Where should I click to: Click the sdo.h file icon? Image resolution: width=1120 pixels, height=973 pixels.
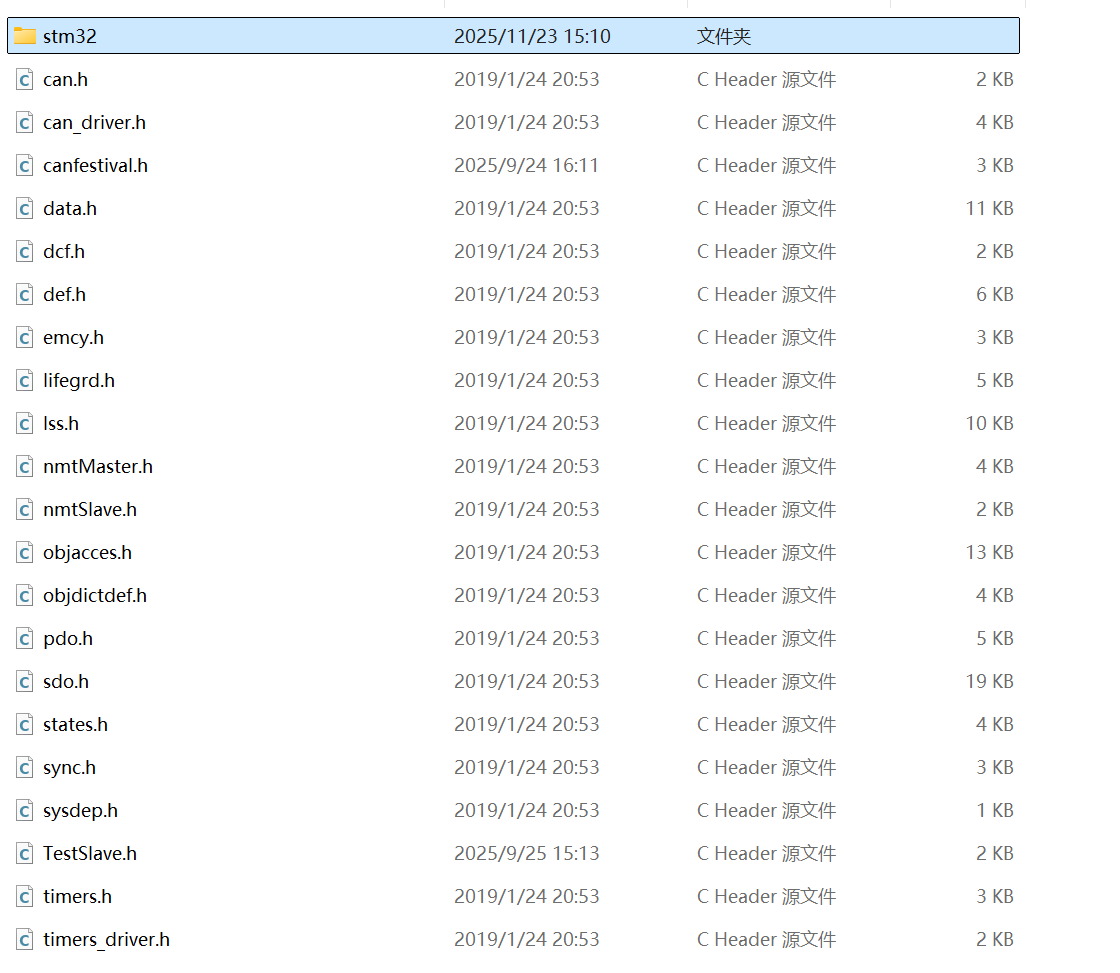[x=25, y=682]
